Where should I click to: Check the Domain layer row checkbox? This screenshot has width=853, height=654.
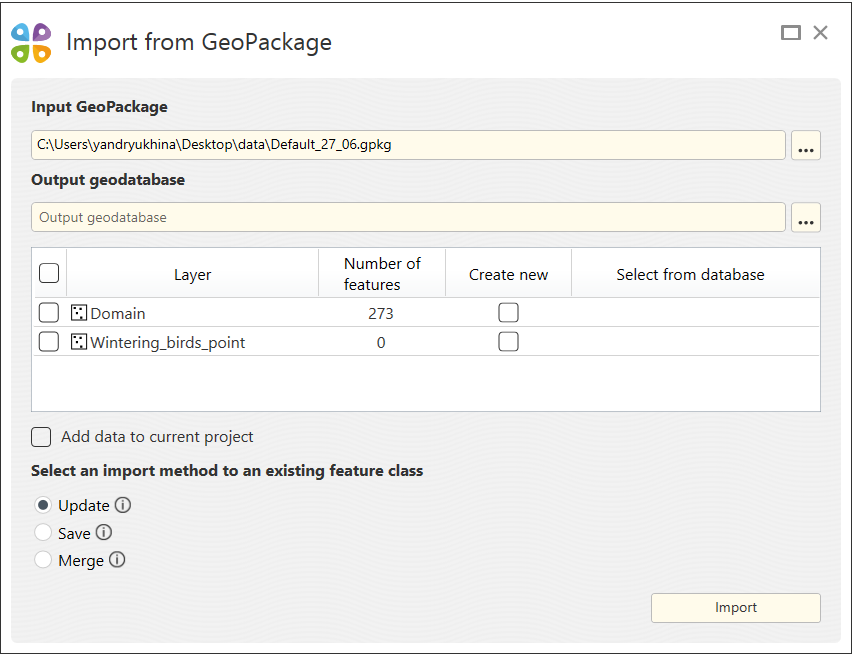coord(49,313)
